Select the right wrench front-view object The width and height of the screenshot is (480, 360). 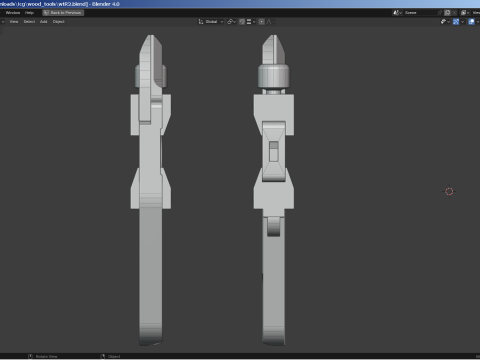(274, 190)
